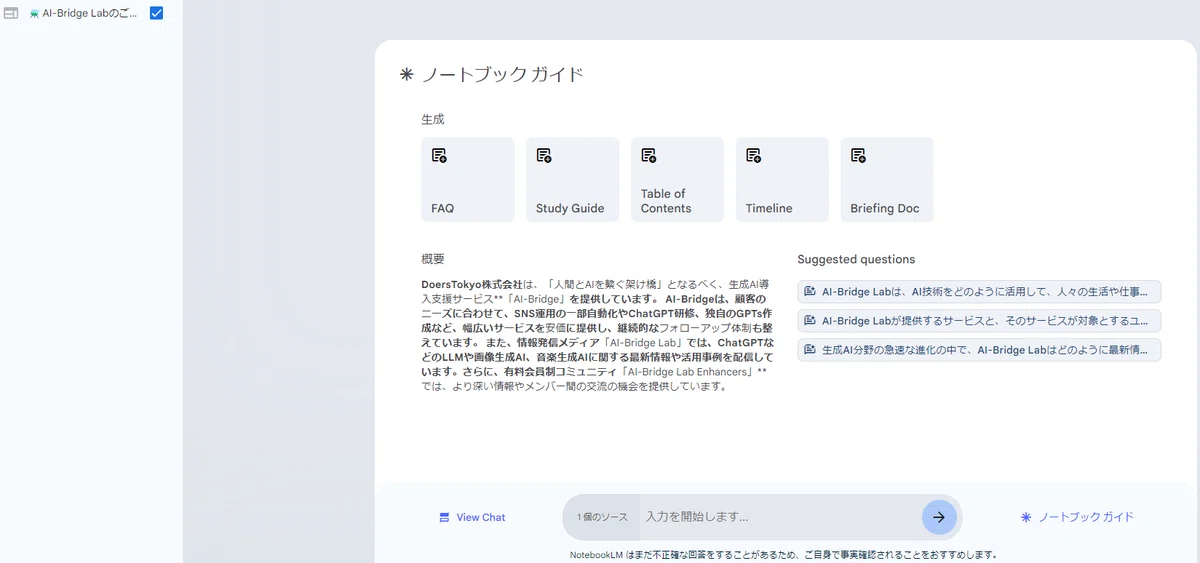Screen dimensions: 1200x563
Task: Click the Suggested questions label
Action: click(x=856, y=259)
